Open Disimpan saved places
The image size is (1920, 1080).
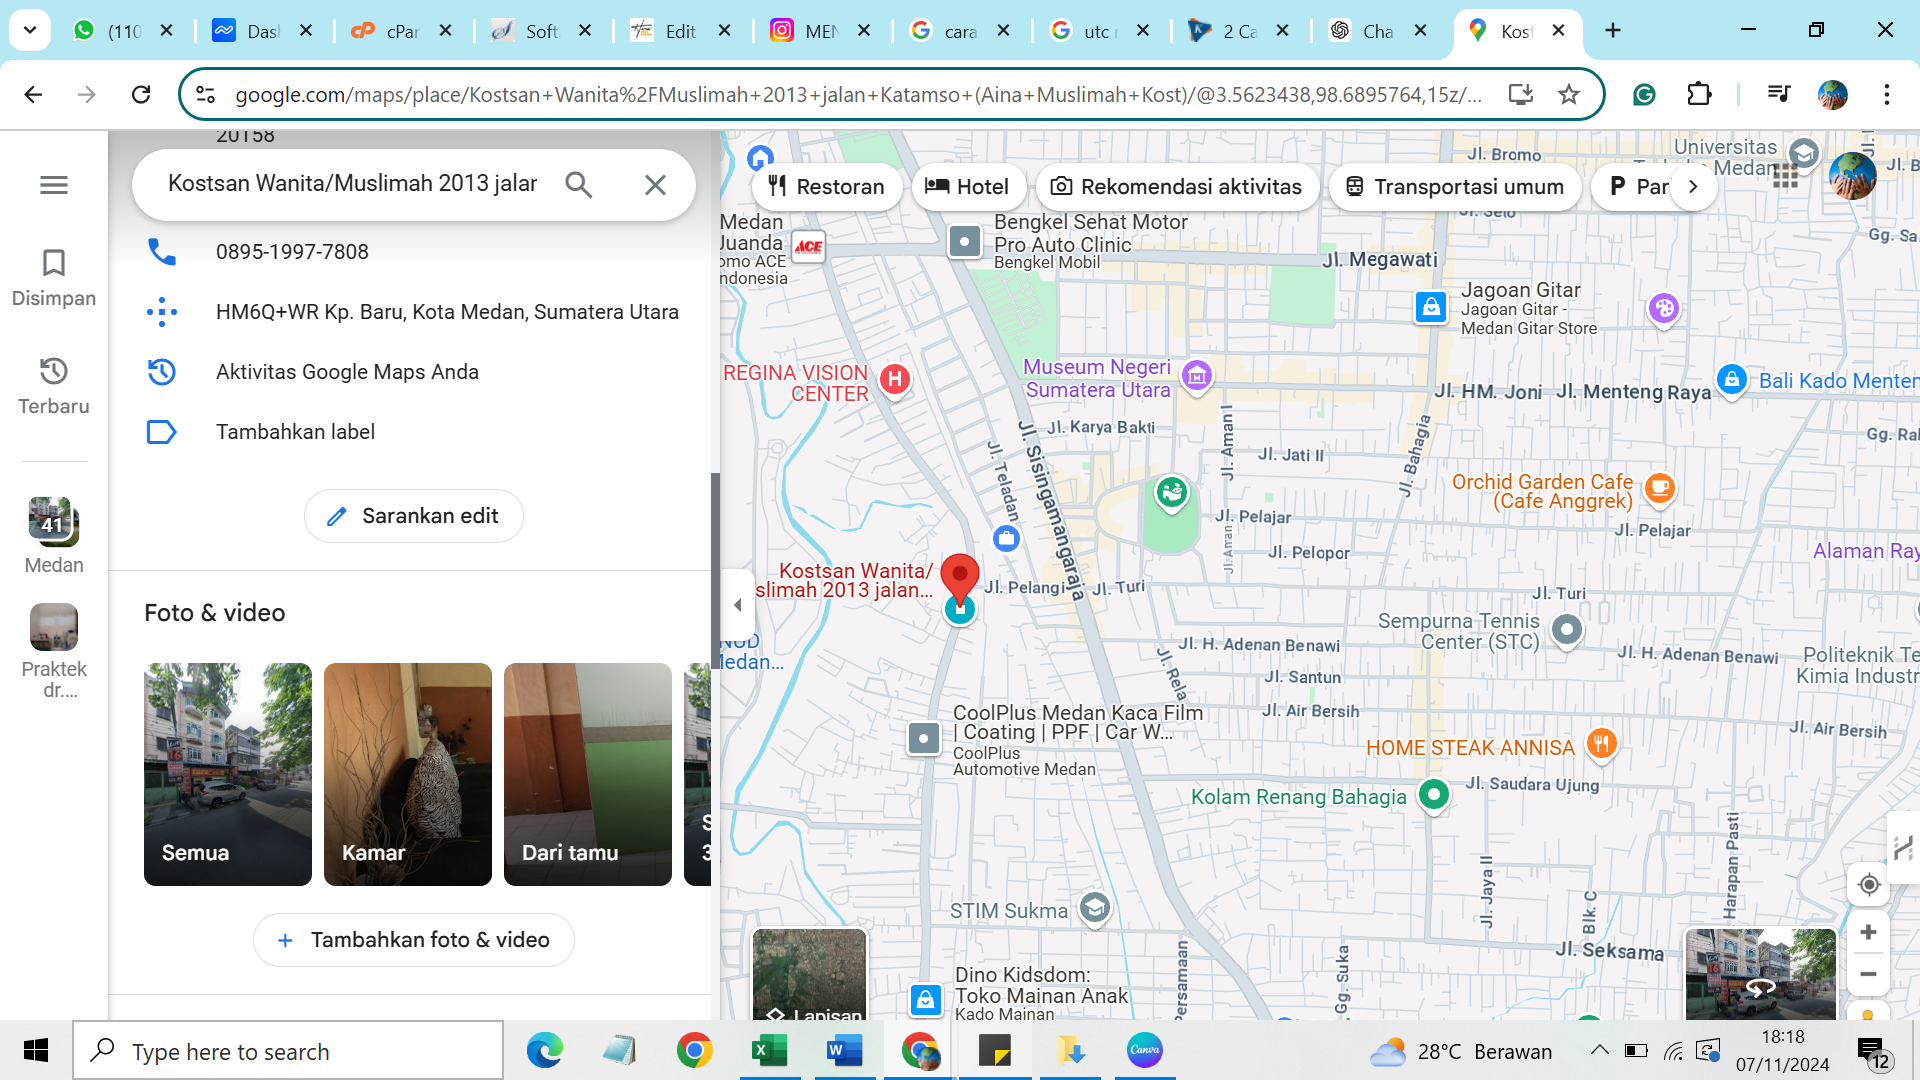(54, 278)
